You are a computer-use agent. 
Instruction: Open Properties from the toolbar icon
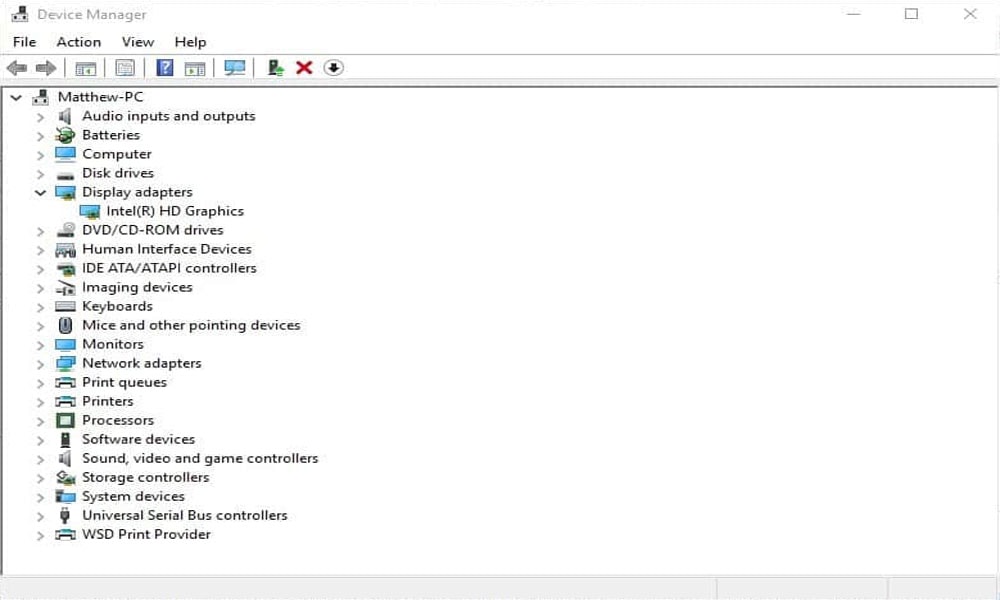coord(125,68)
